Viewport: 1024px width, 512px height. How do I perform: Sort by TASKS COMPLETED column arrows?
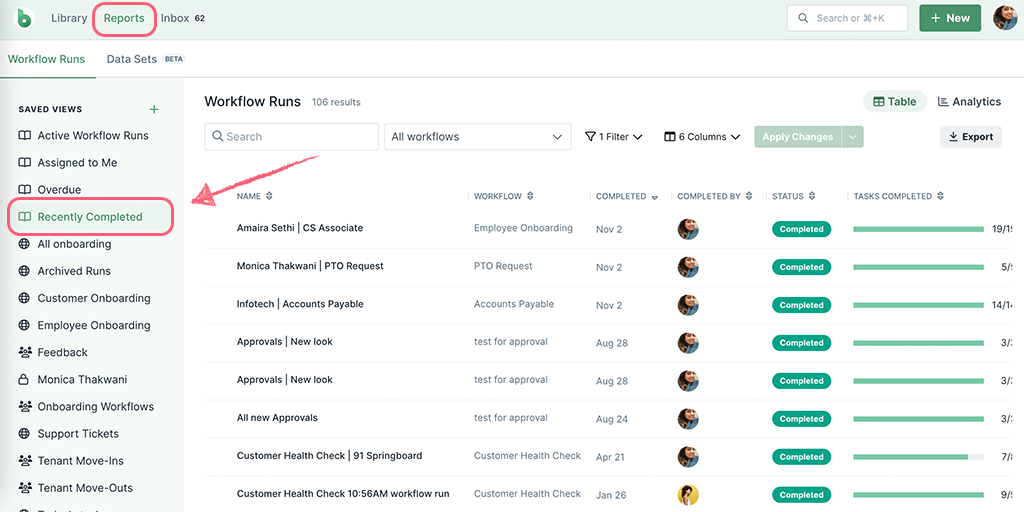940,196
